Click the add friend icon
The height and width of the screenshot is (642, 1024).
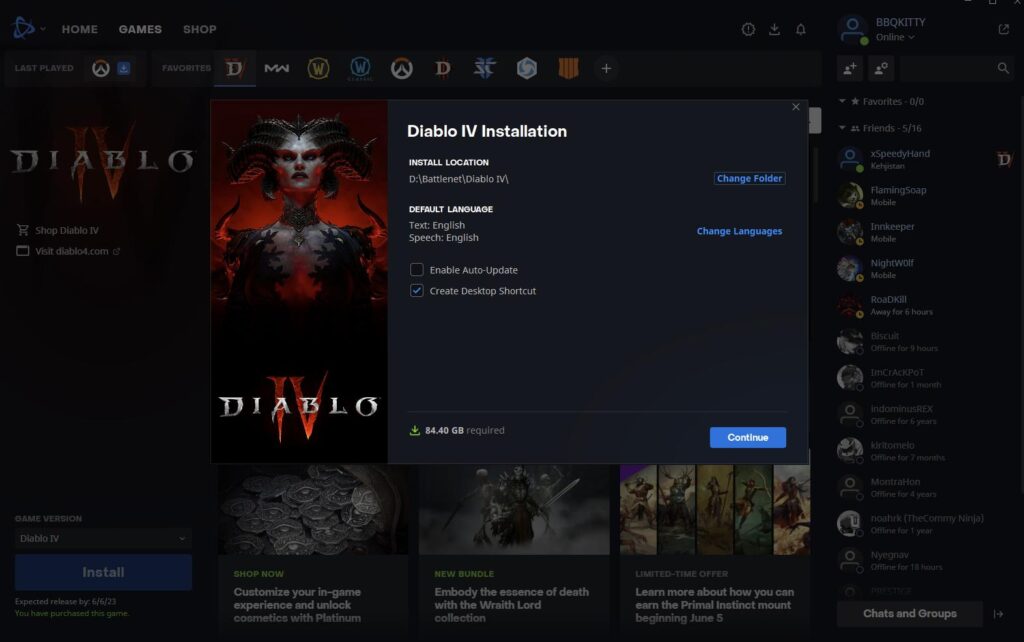(850, 68)
